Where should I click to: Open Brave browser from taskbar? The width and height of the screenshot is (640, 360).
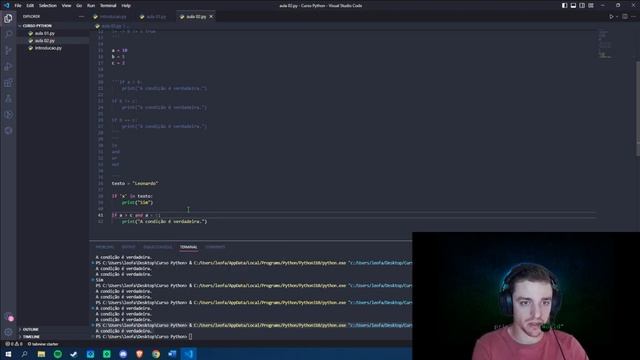point(139,354)
